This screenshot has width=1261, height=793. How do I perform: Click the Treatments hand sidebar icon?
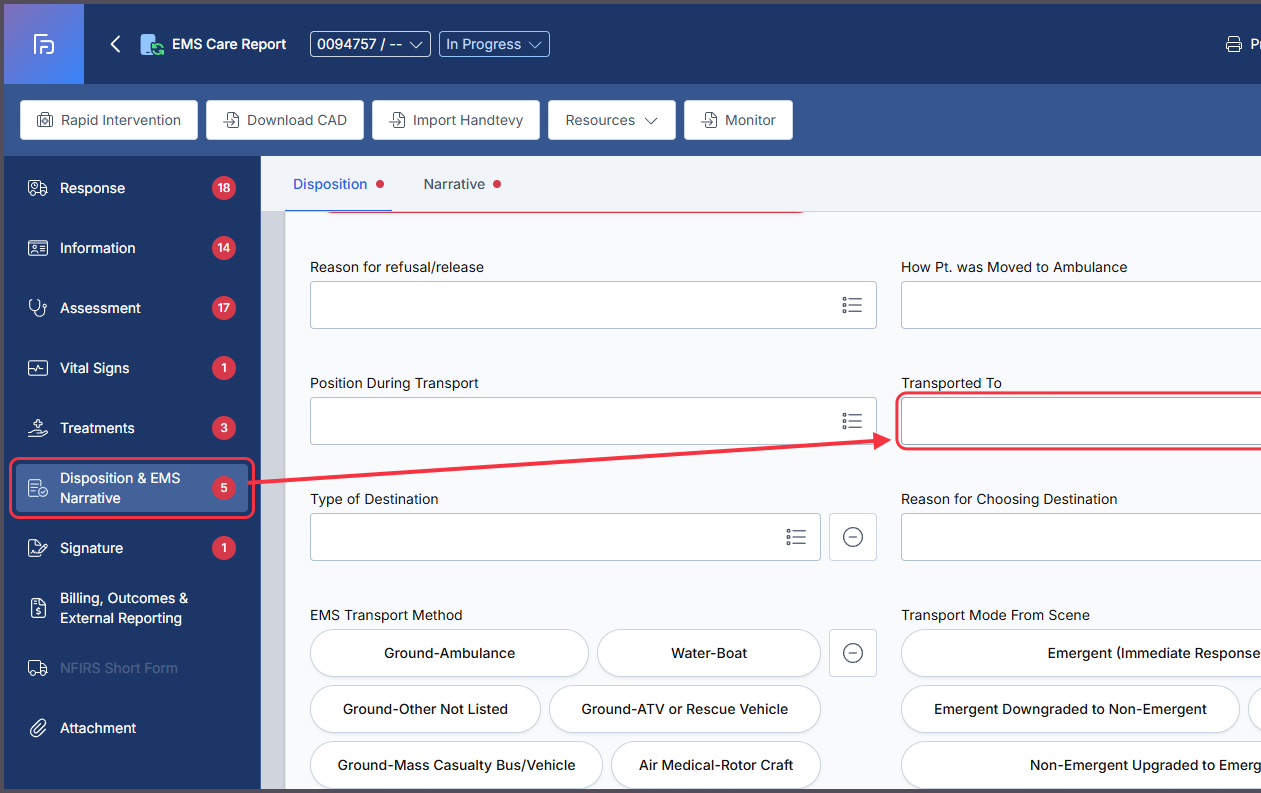38,428
